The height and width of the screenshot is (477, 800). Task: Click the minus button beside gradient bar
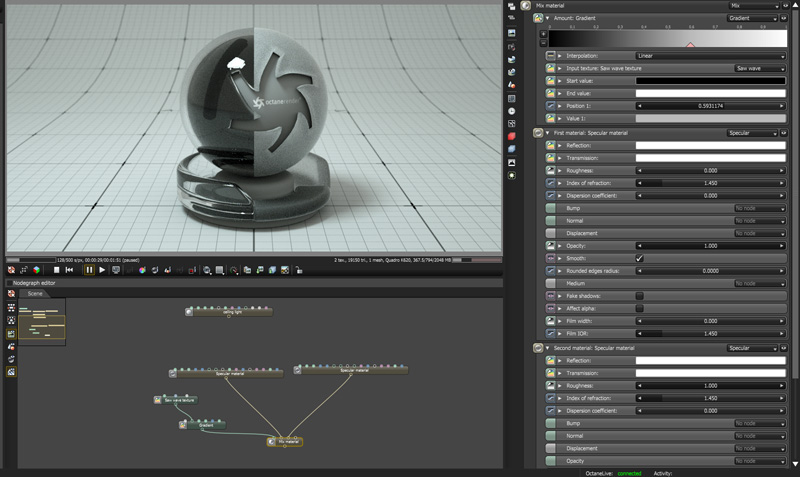point(543,43)
